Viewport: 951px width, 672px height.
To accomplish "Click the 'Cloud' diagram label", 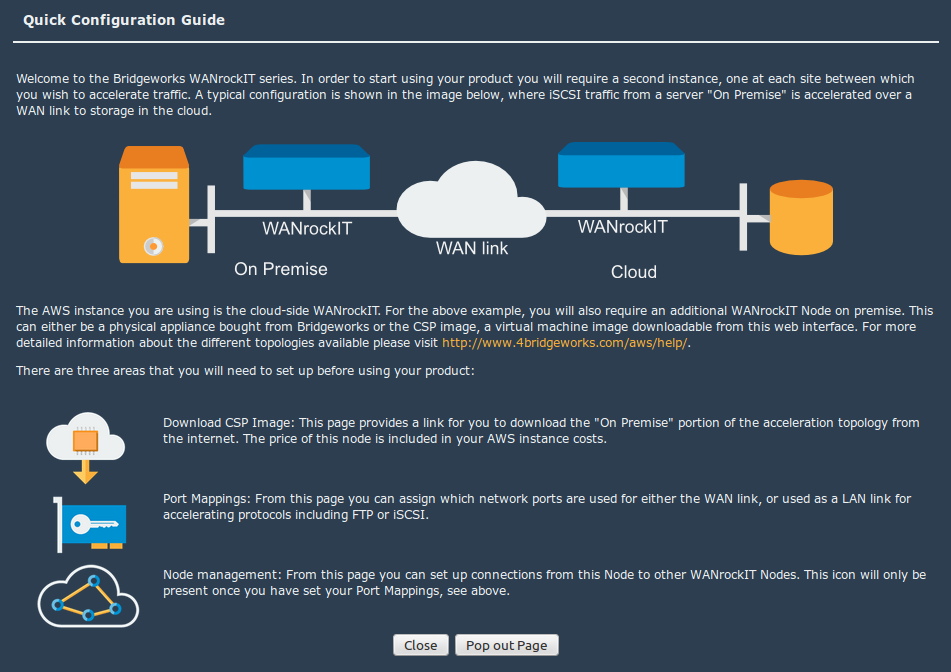I will pyautogui.click(x=634, y=272).
